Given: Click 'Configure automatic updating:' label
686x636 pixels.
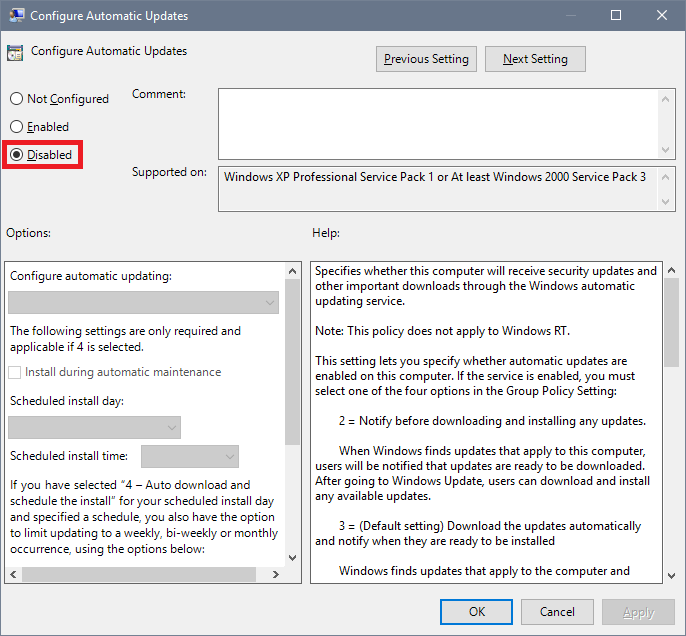Looking at the screenshot, I should coord(91,276).
